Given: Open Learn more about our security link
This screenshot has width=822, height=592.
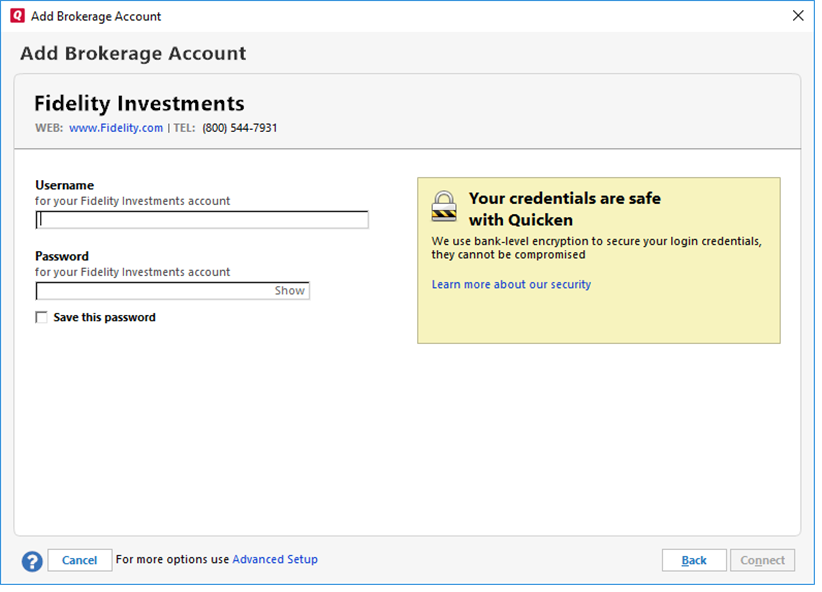Looking at the screenshot, I should [511, 285].
